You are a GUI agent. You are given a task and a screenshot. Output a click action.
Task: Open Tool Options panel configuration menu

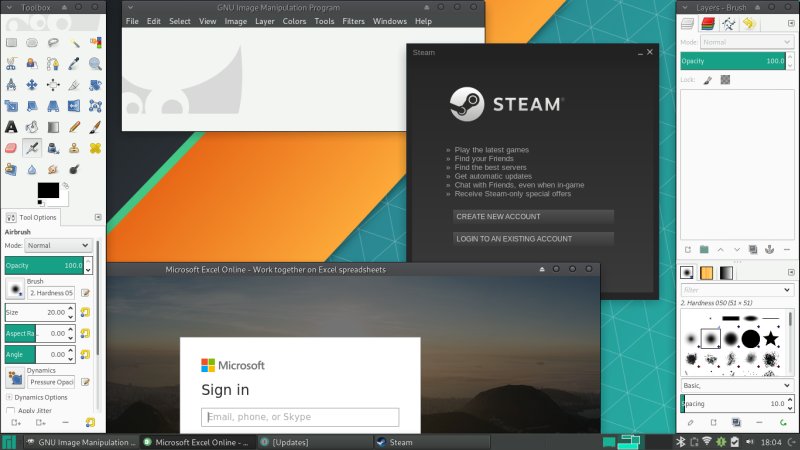(x=98, y=217)
